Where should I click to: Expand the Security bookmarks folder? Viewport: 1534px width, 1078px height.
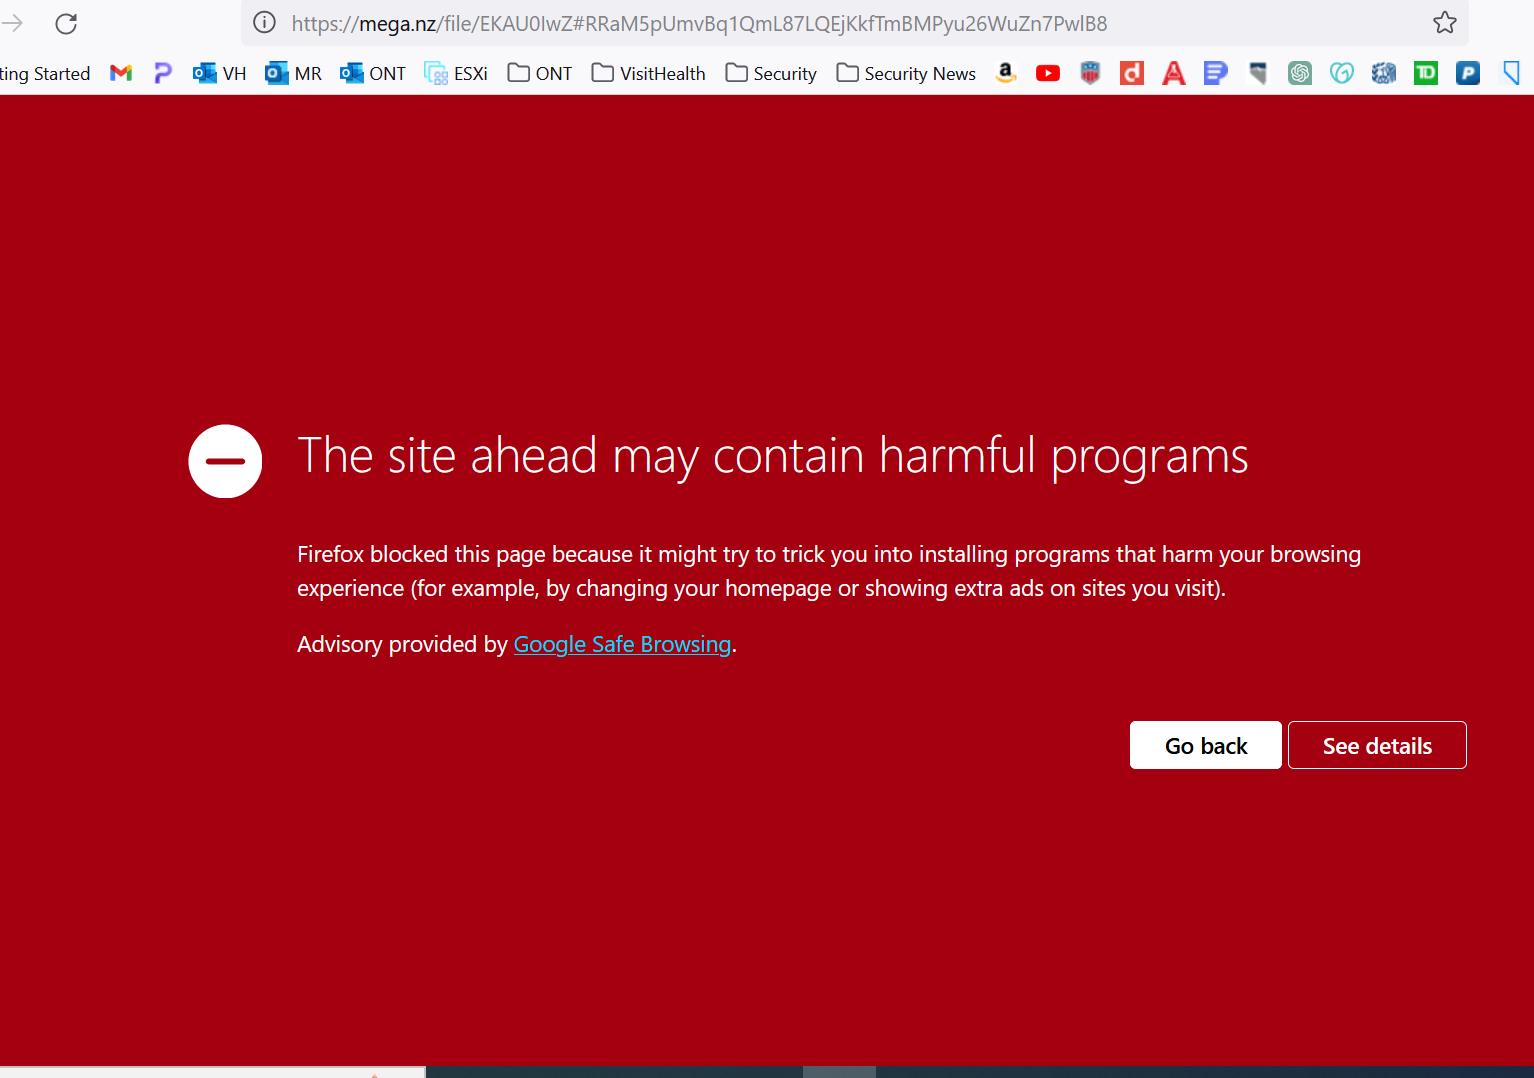click(771, 73)
